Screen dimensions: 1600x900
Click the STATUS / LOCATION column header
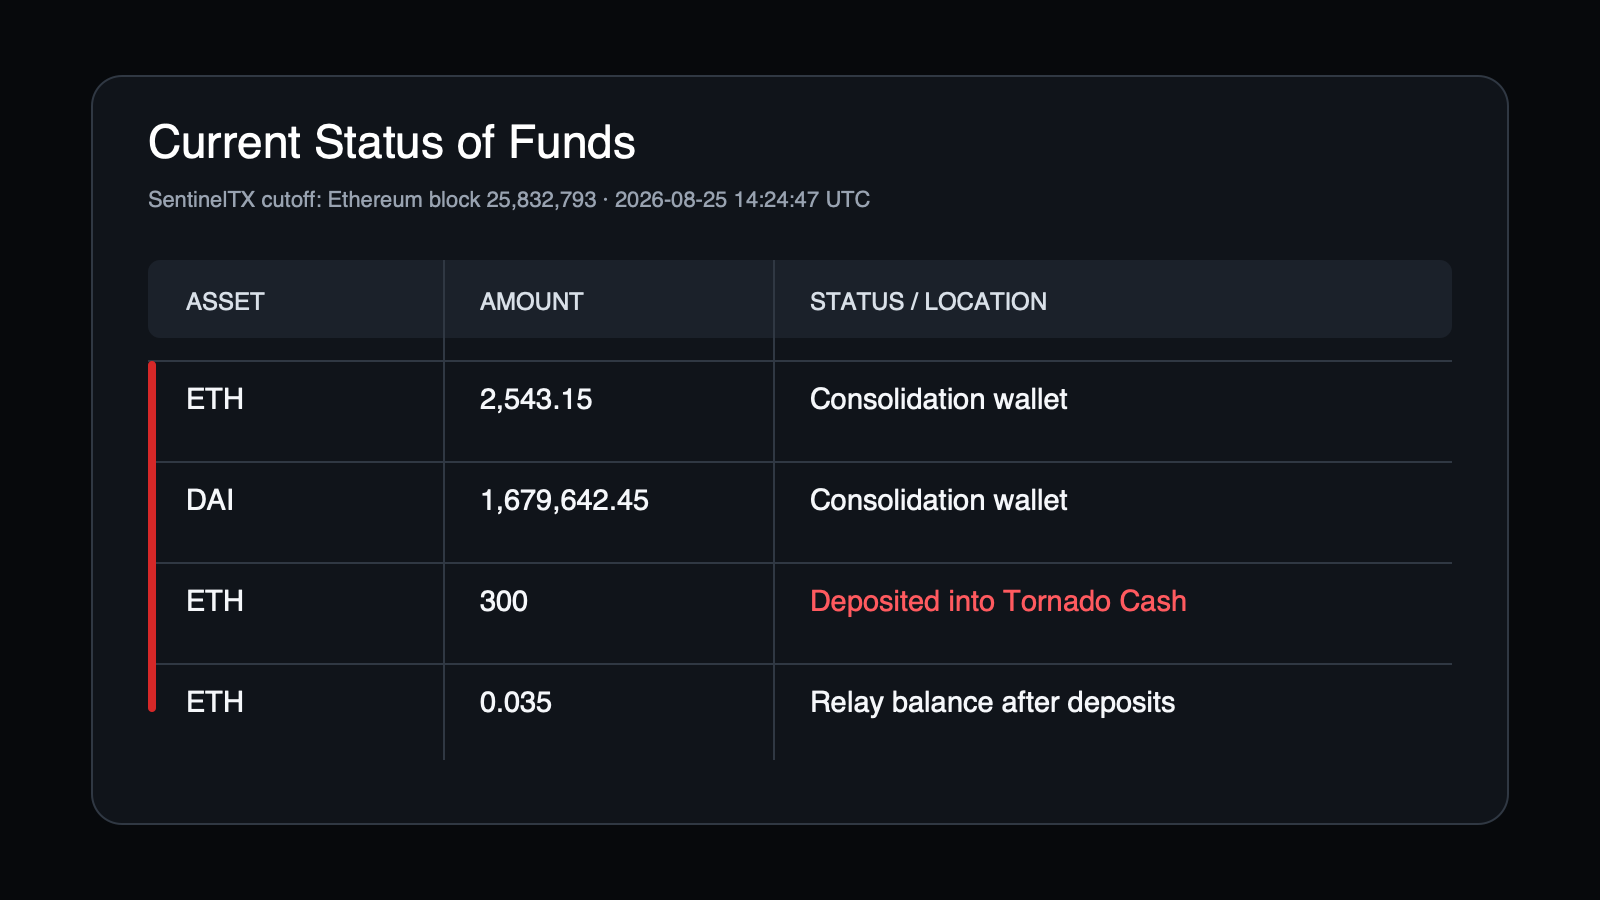[928, 302]
